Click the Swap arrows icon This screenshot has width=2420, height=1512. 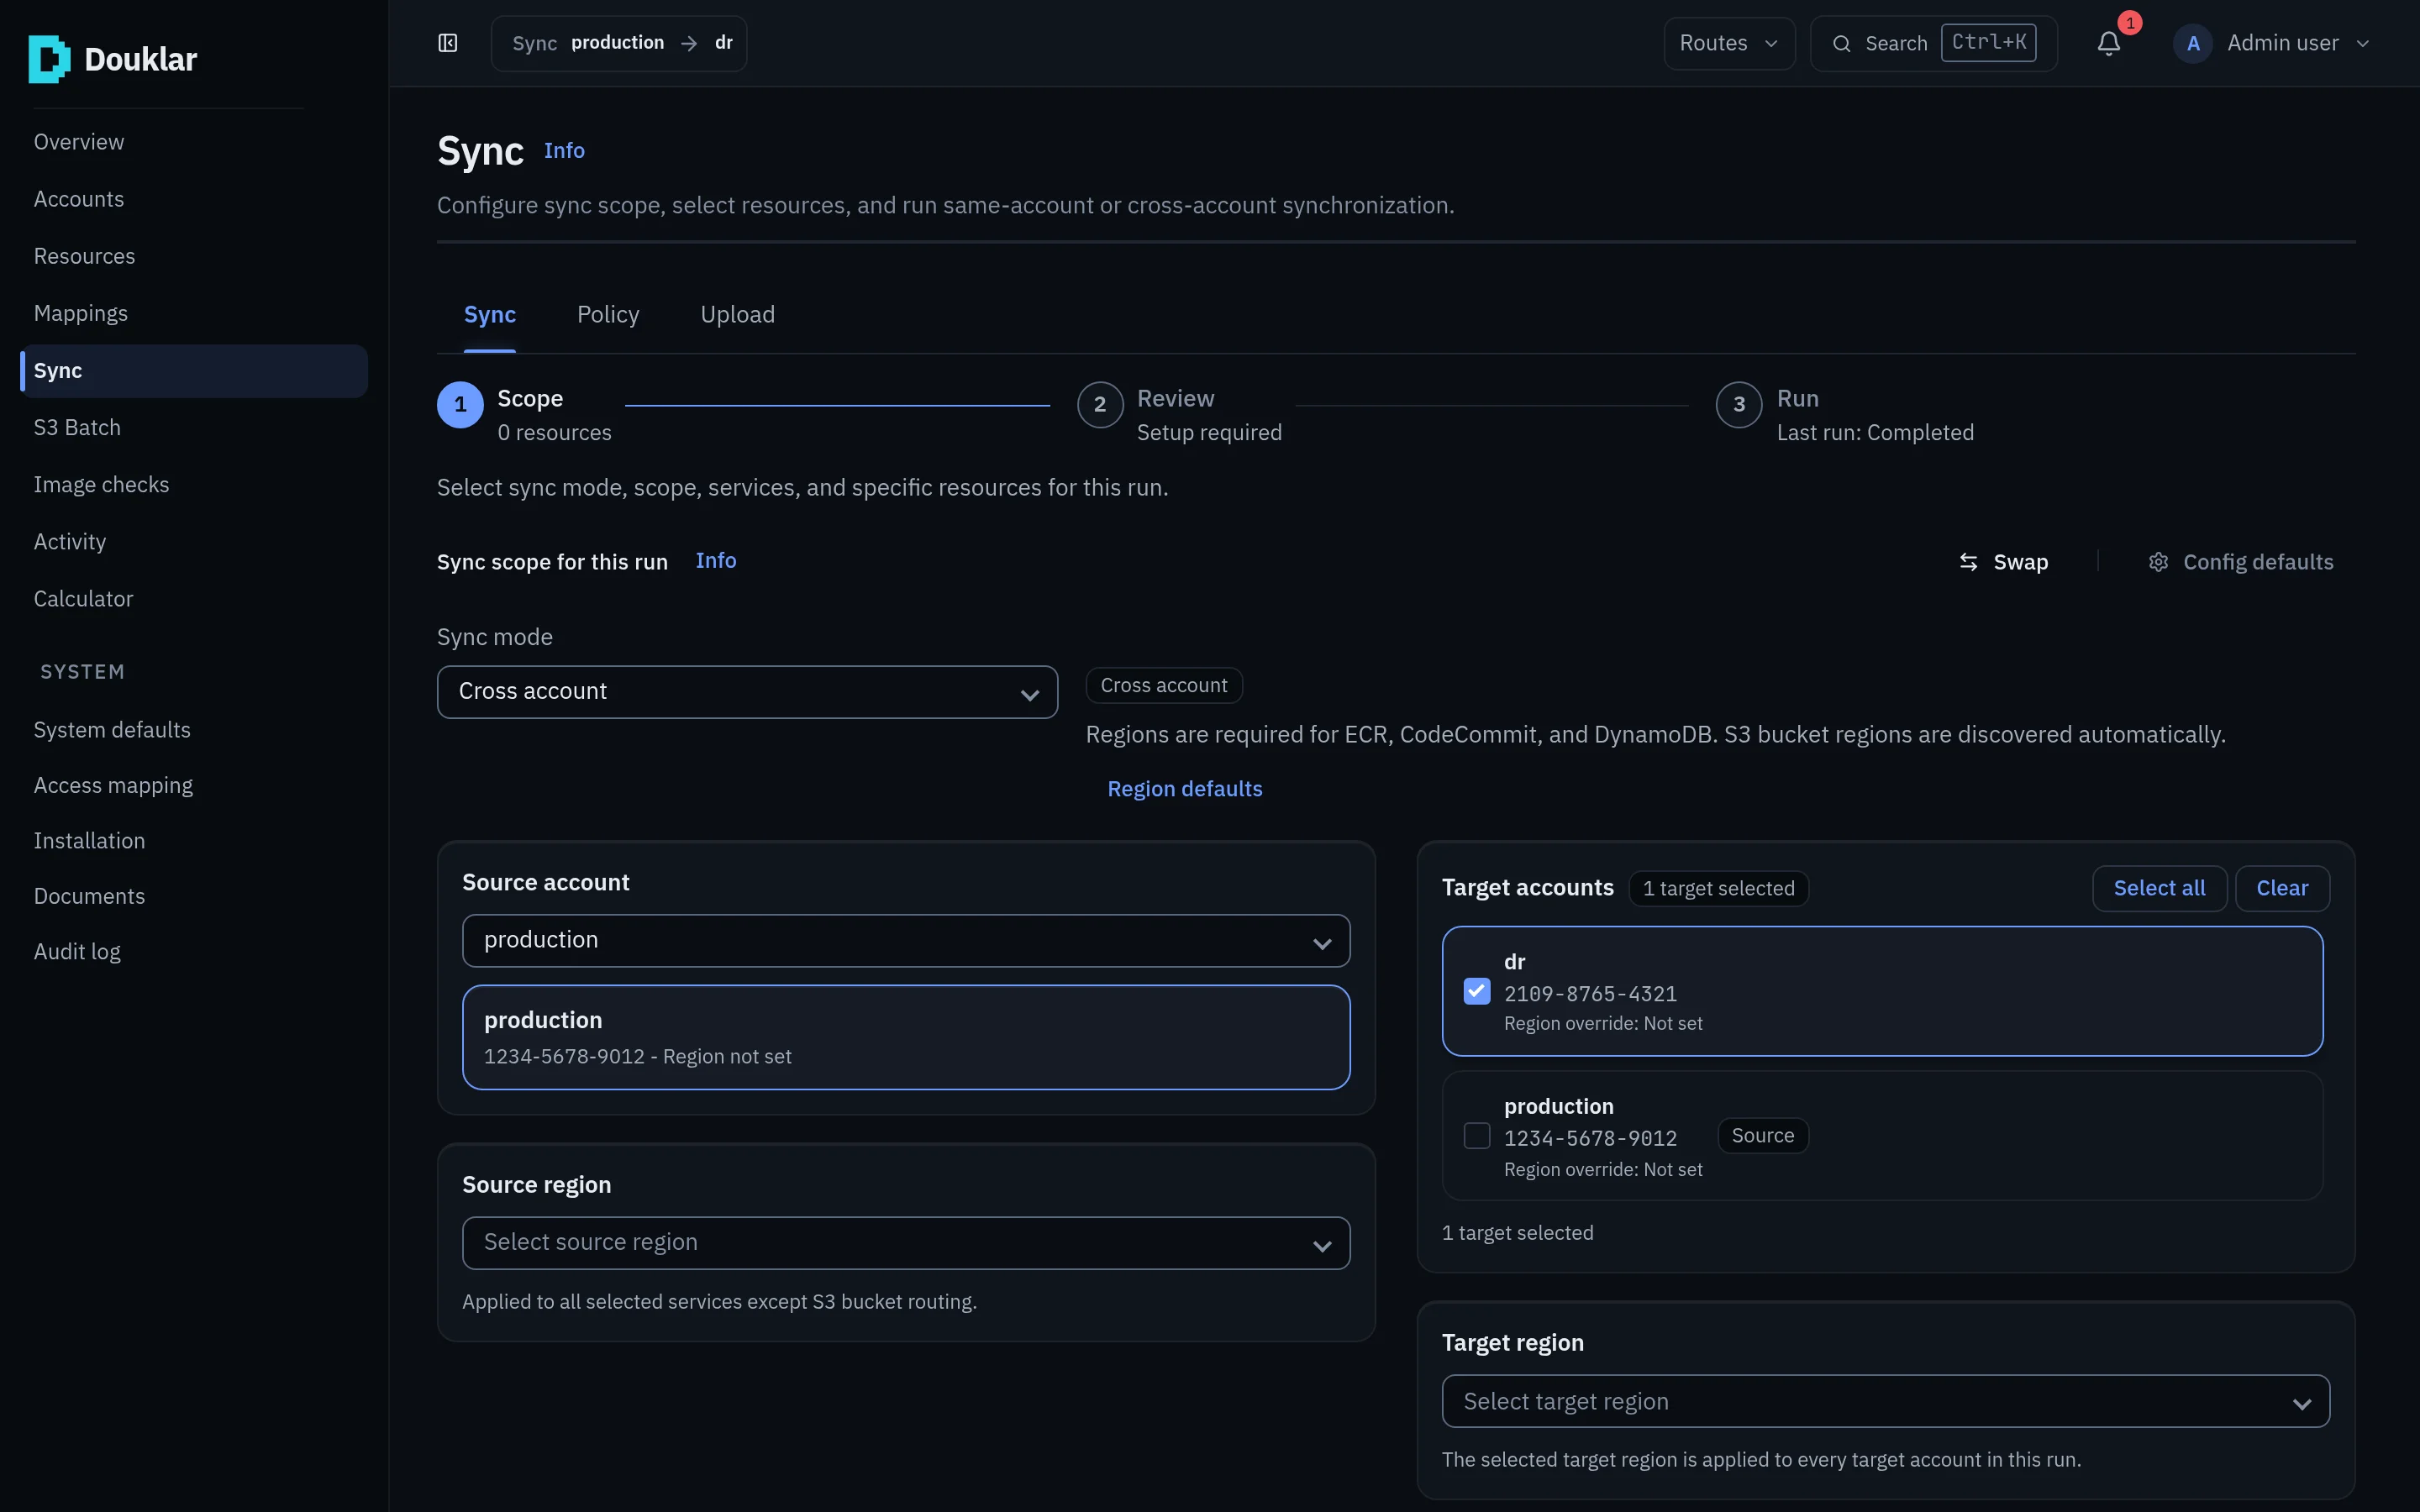tap(1968, 562)
